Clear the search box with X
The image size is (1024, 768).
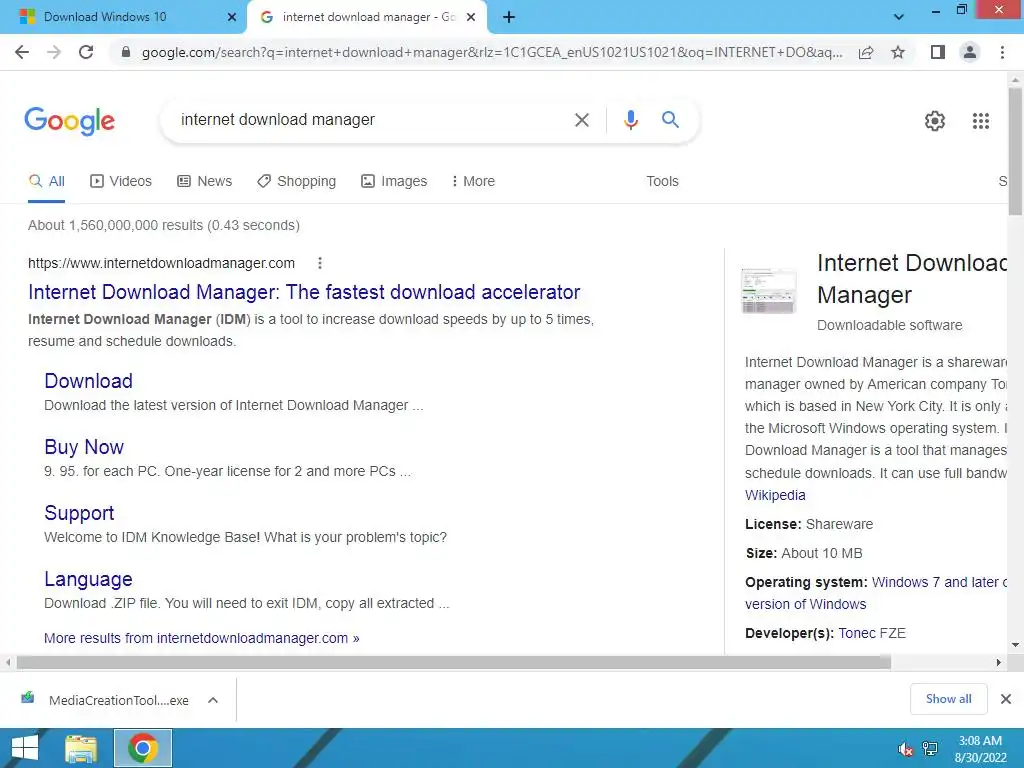581,120
